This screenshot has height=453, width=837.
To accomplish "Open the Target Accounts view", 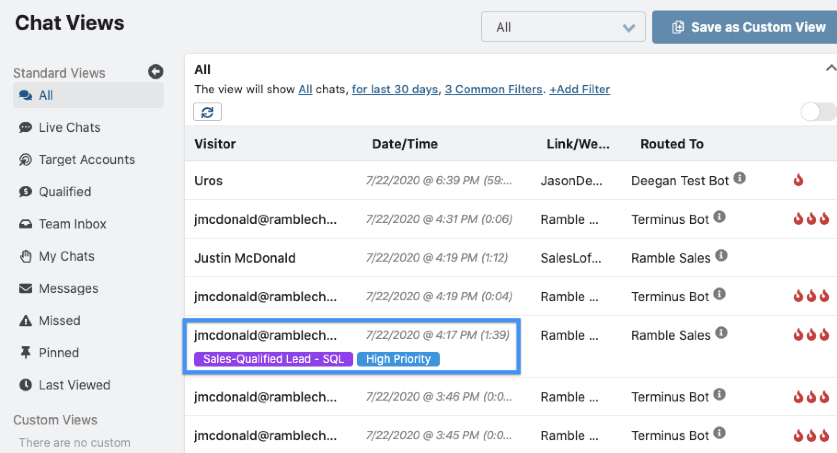I will (88, 160).
